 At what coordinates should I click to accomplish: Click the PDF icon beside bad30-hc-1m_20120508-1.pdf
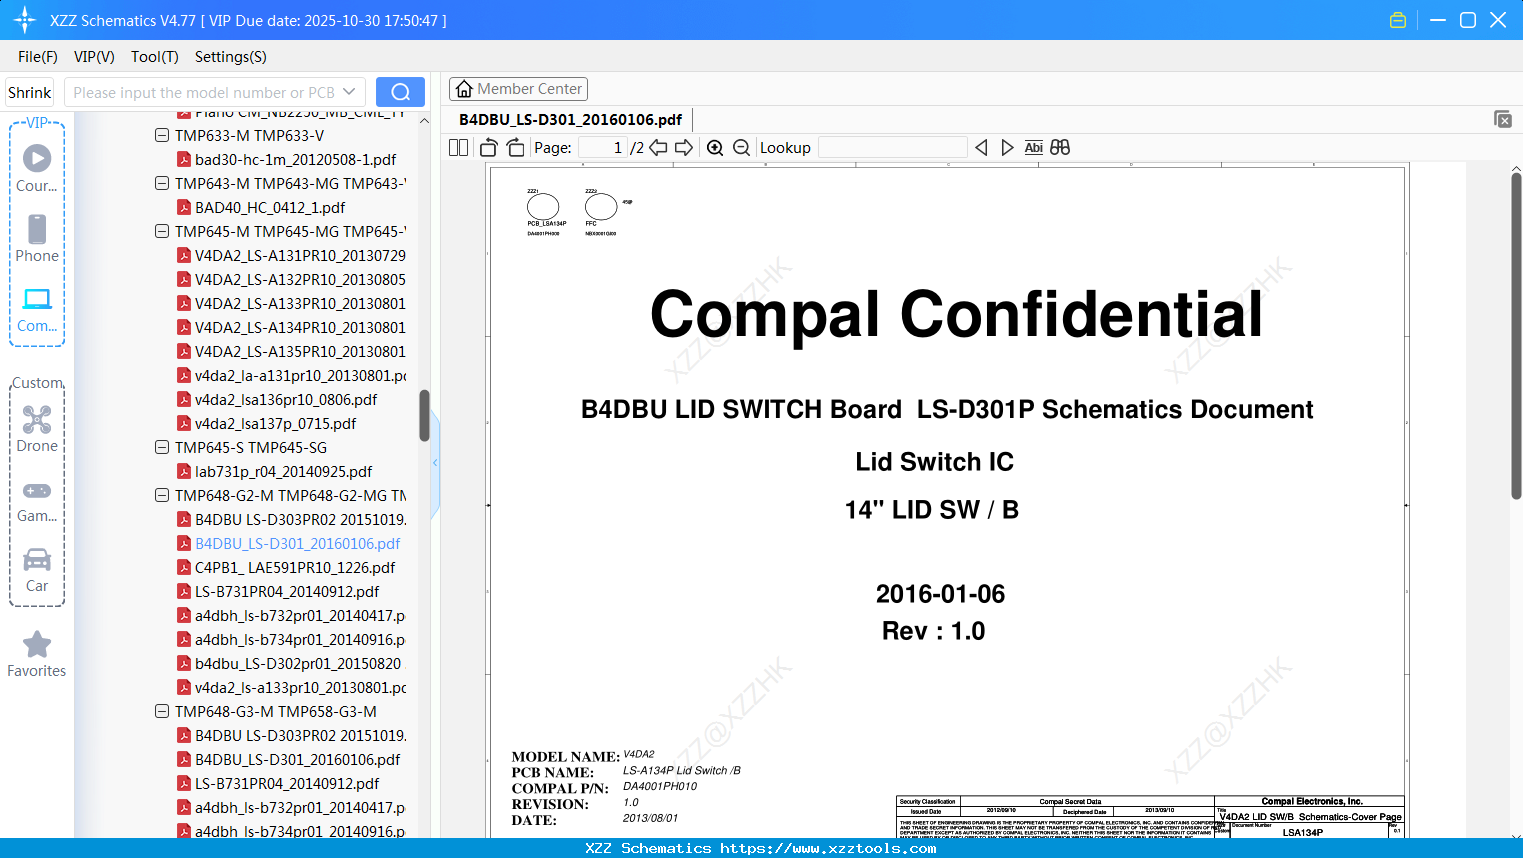184,159
